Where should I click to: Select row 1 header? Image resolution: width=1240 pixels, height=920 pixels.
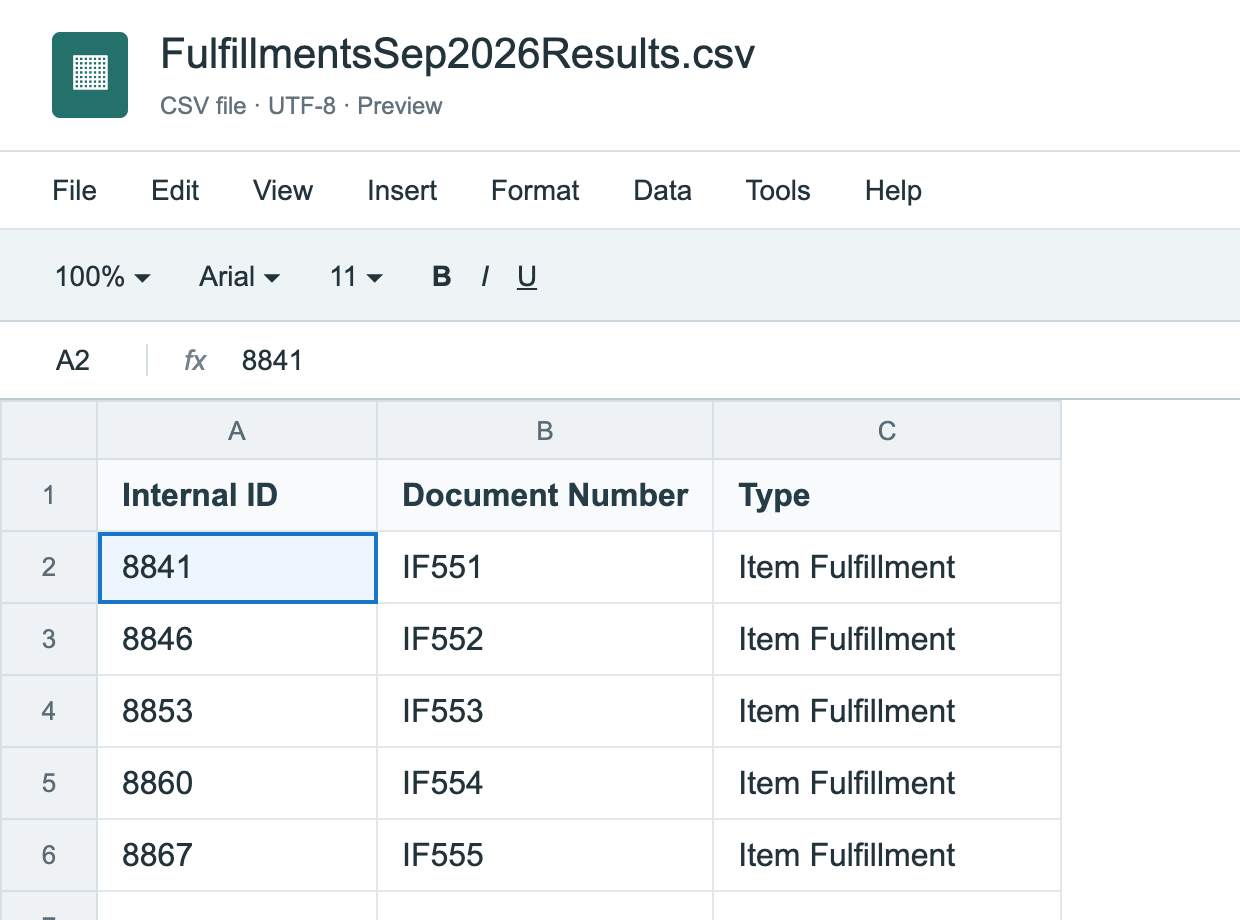tap(49, 495)
